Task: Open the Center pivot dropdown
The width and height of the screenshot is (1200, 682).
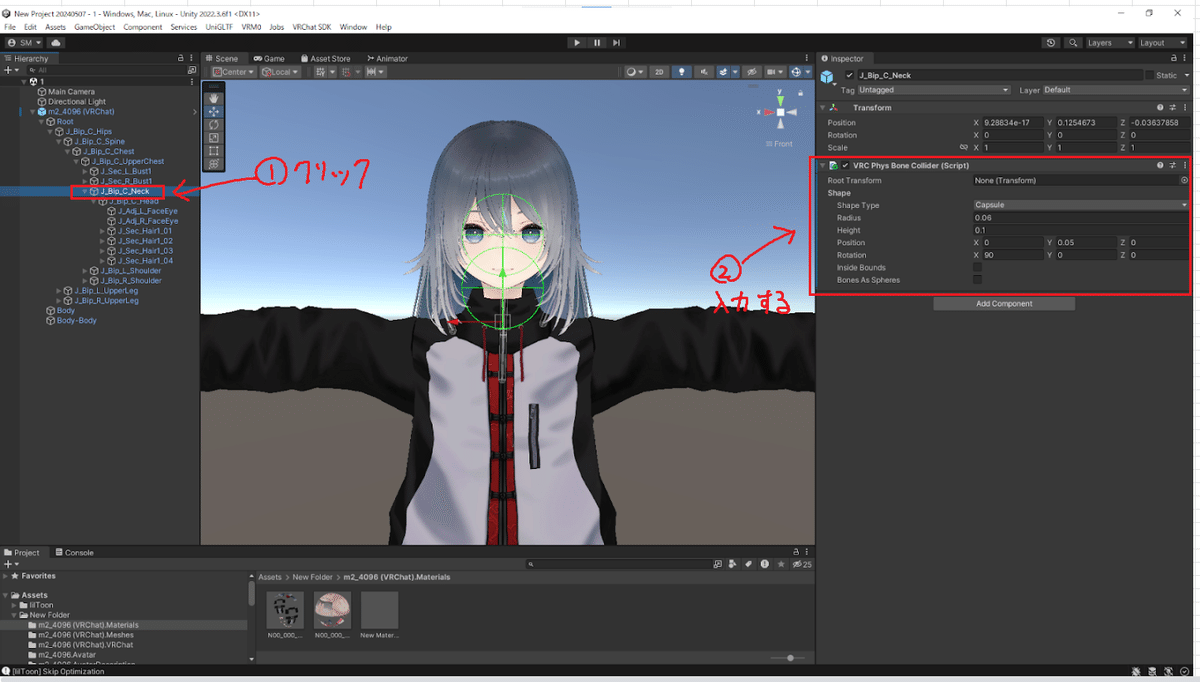Action: [232, 72]
